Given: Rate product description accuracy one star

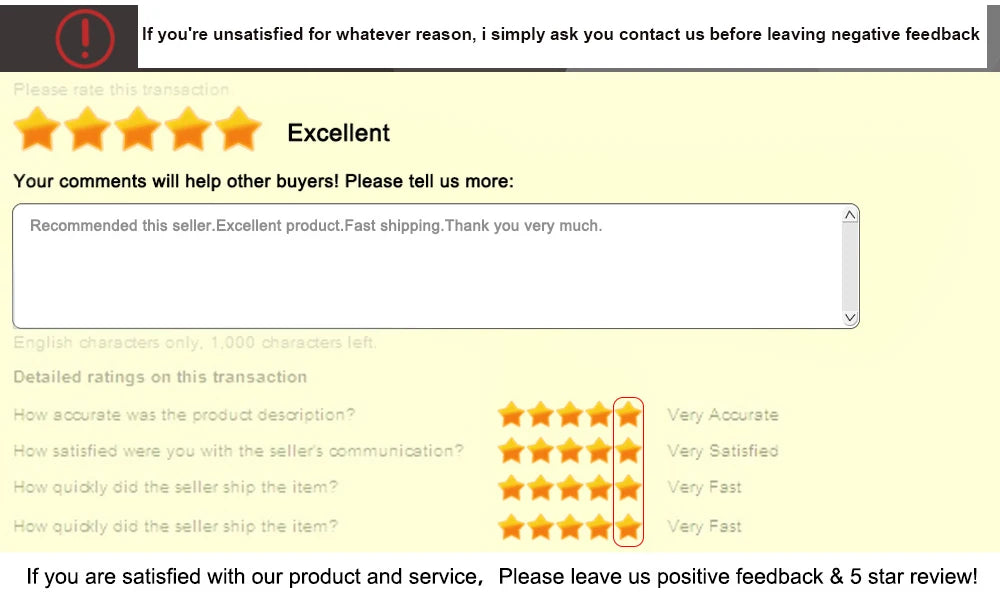Looking at the screenshot, I should 511,414.
